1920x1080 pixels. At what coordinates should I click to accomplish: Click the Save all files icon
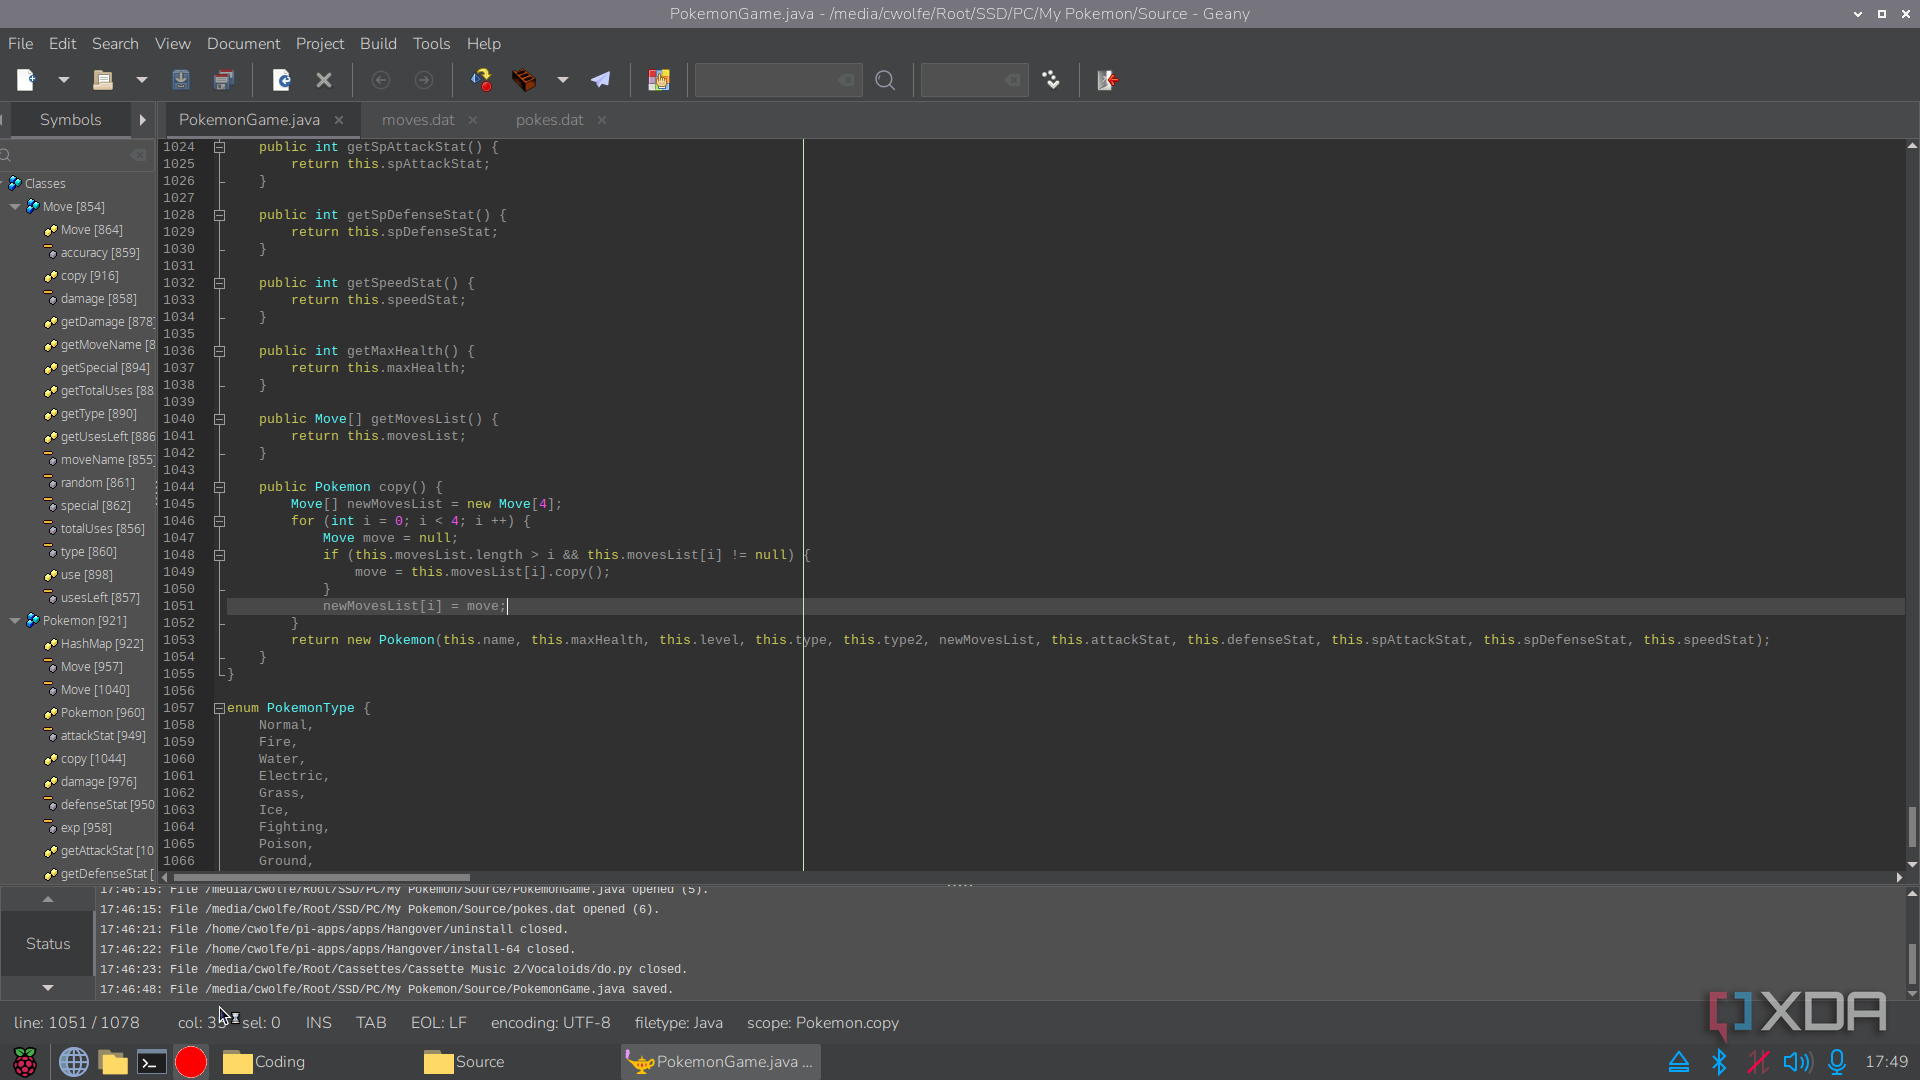(224, 80)
